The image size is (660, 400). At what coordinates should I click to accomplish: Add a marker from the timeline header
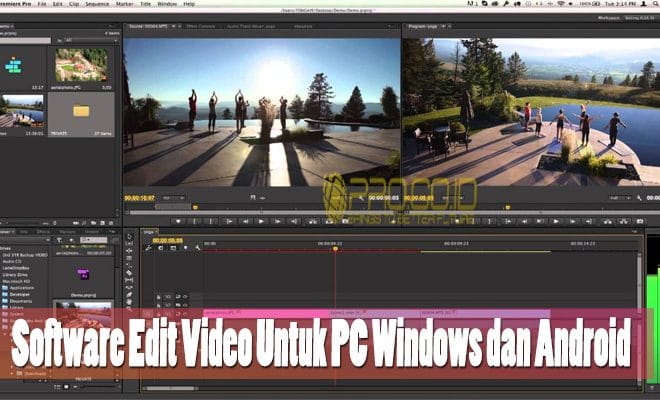(x=186, y=248)
